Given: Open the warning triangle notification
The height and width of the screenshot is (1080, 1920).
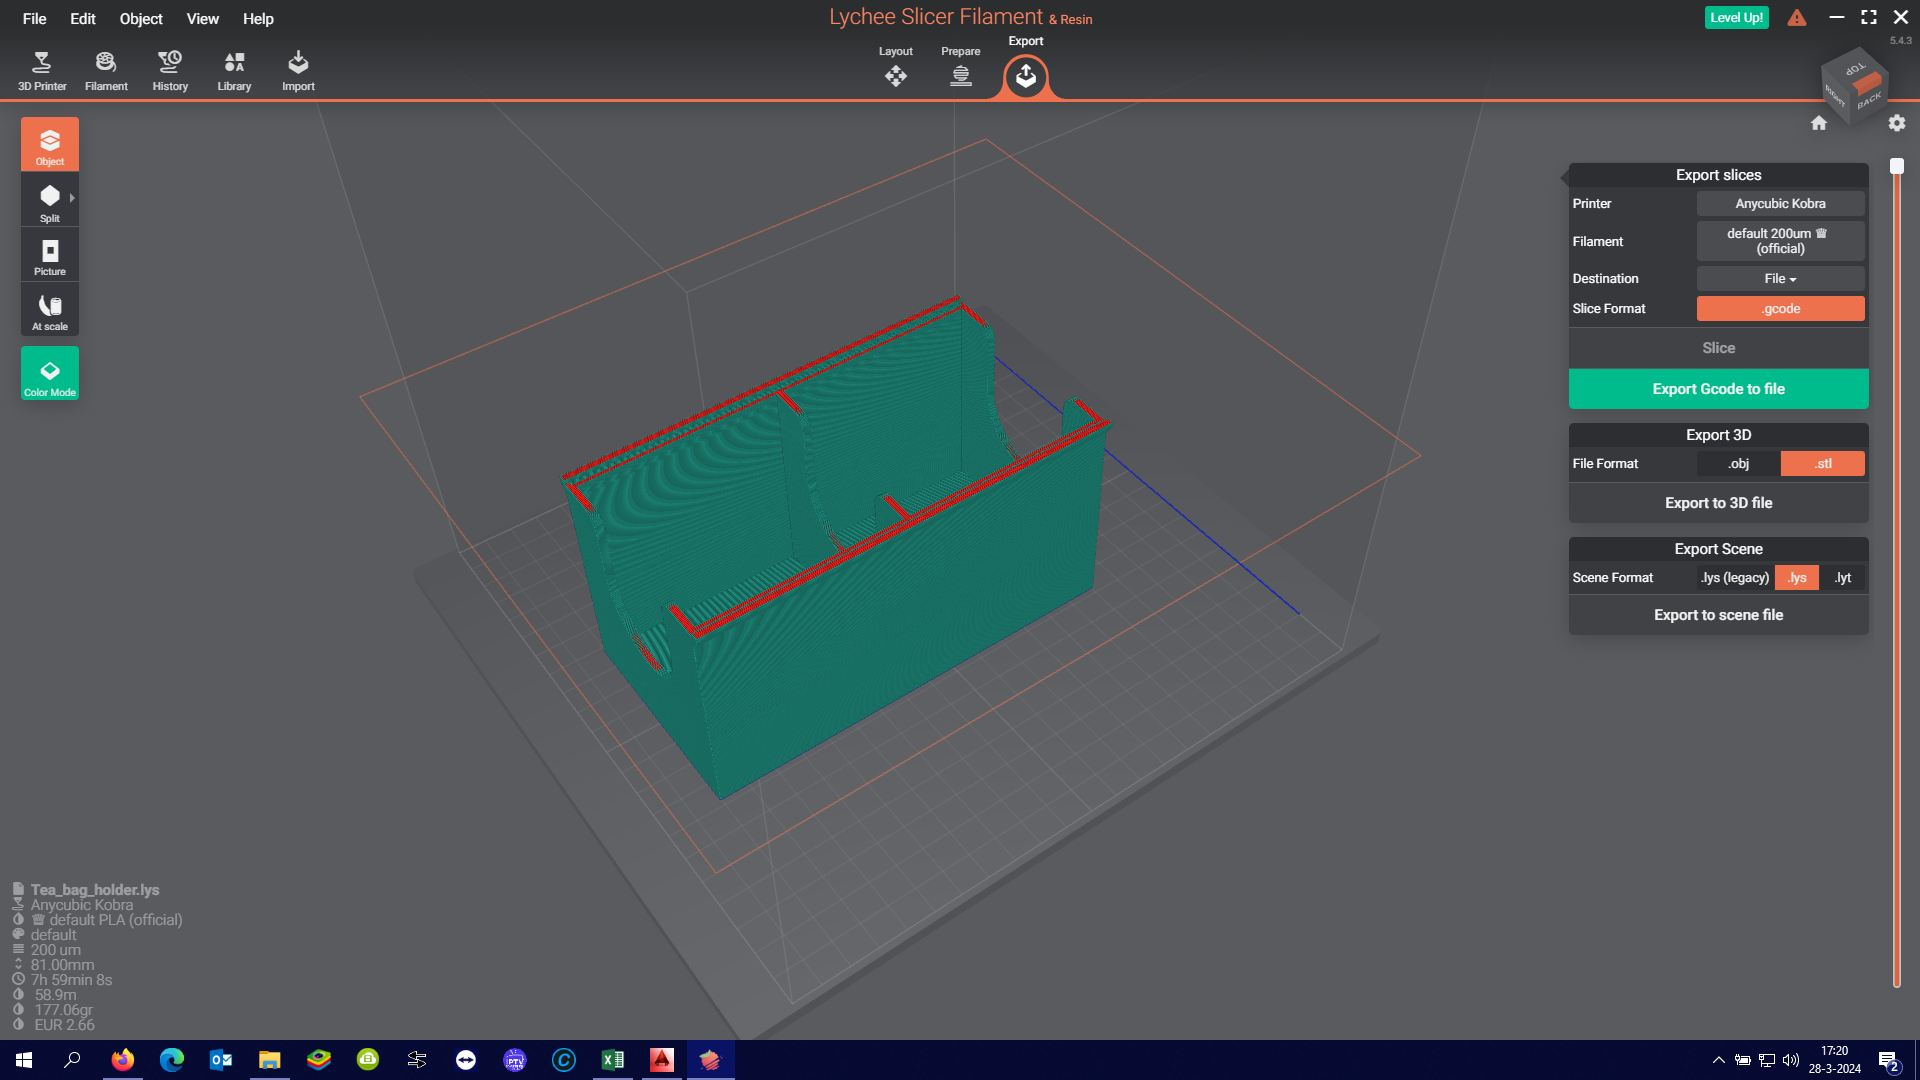Looking at the screenshot, I should (1797, 18).
